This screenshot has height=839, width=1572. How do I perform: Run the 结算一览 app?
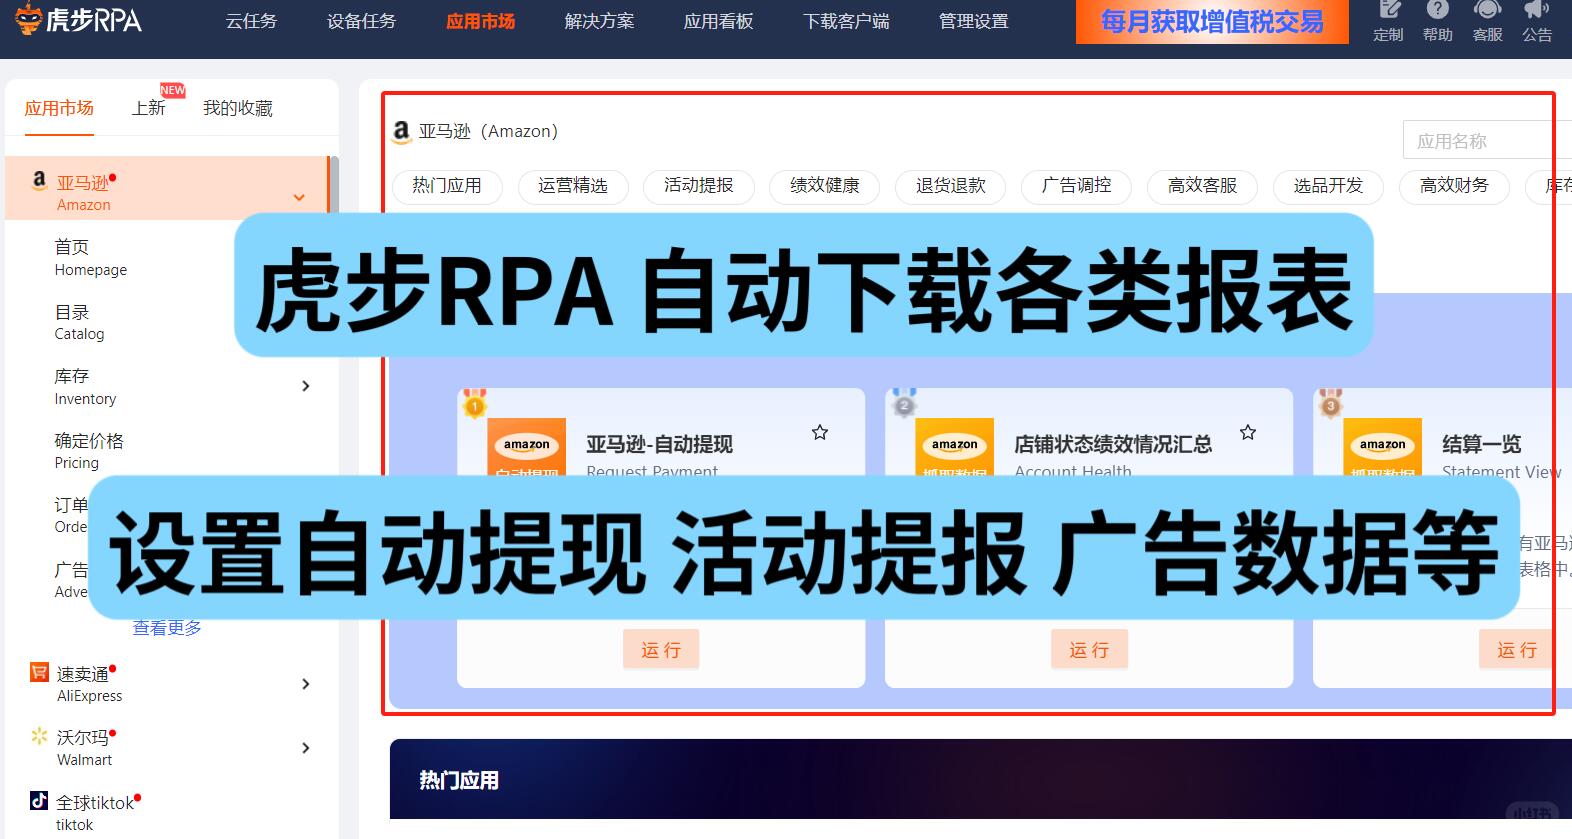pyautogui.click(x=1517, y=650)
